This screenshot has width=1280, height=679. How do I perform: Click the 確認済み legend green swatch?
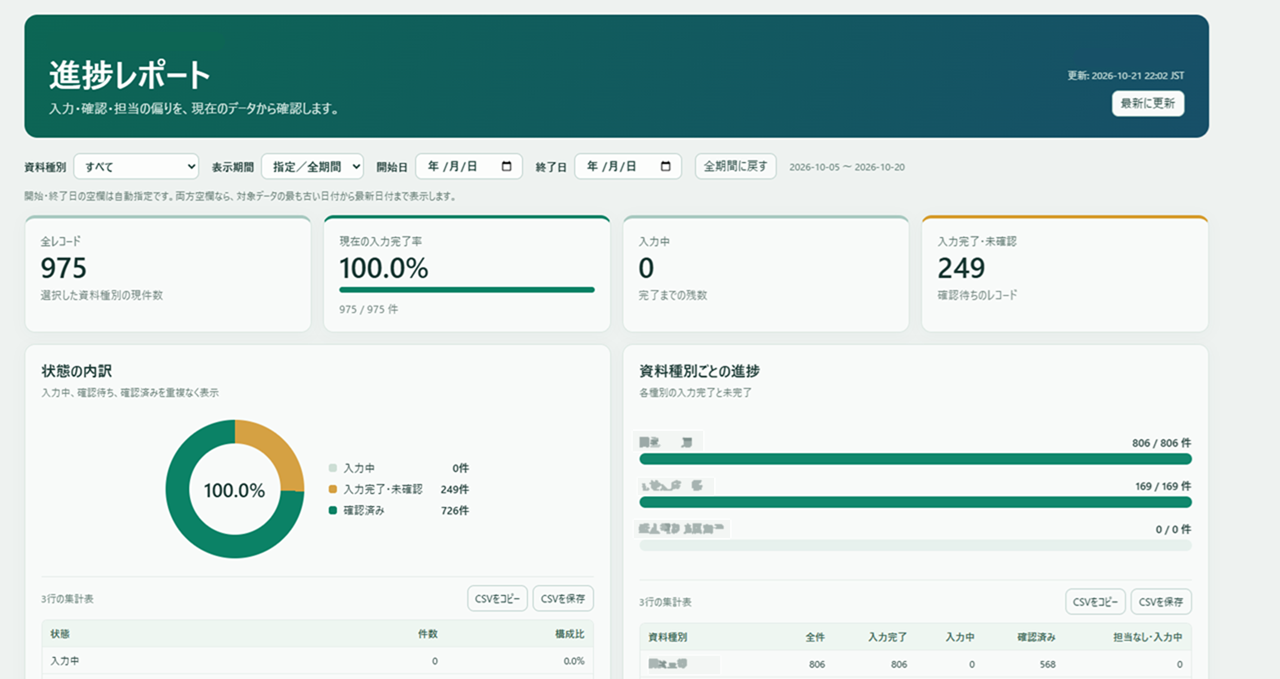[x=333, y=510]
